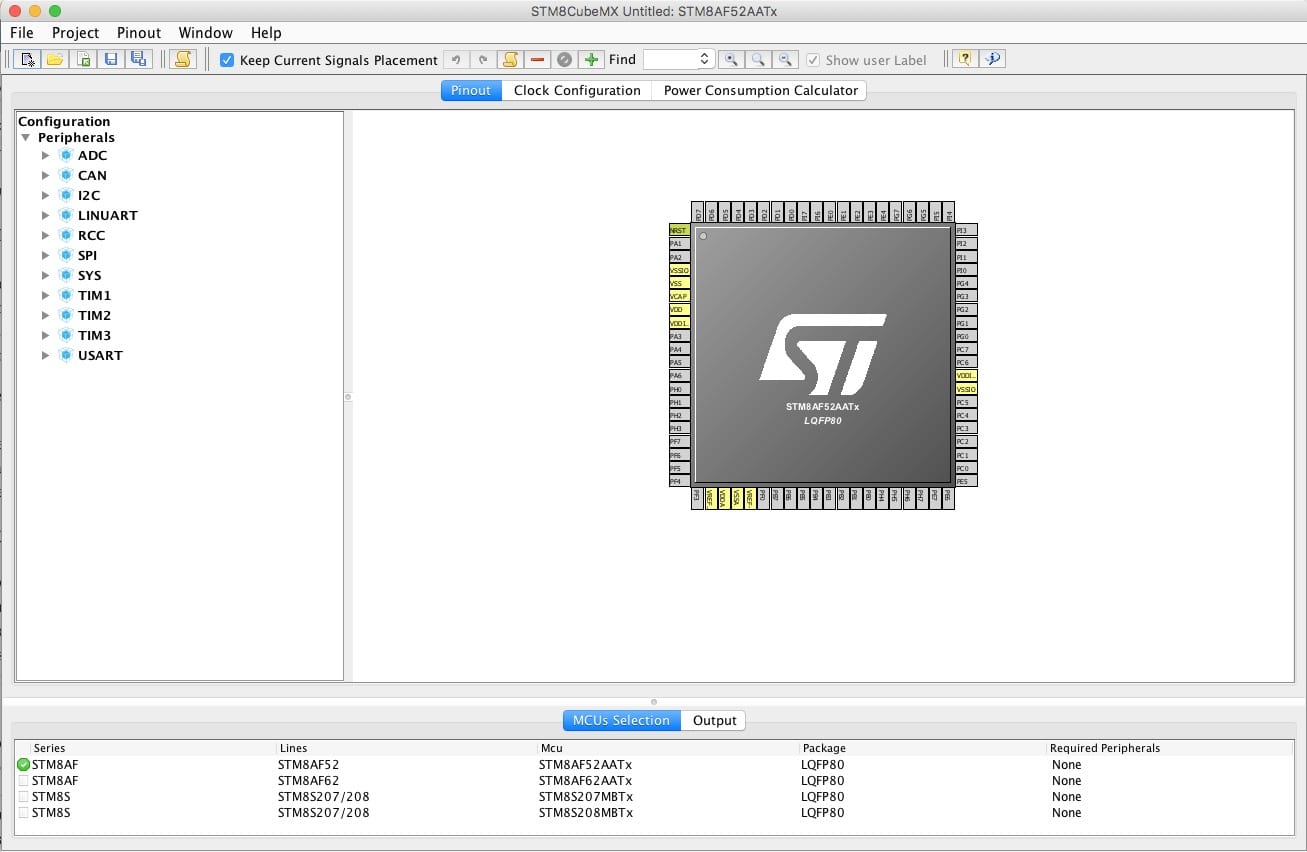
Task: Toggle the Show user Label checkbox
Action: point(813,60)
